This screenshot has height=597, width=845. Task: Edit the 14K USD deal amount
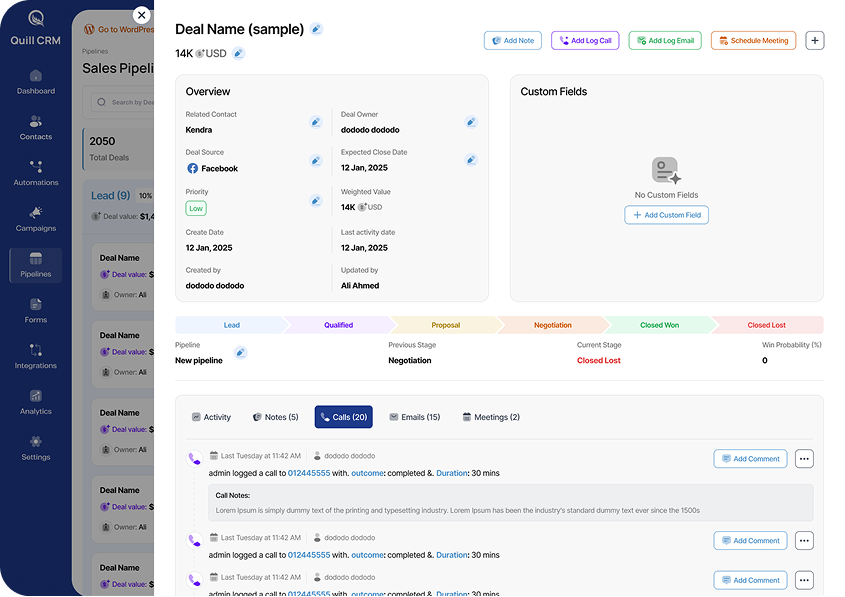pyautogui.click(x=238, y=53)
